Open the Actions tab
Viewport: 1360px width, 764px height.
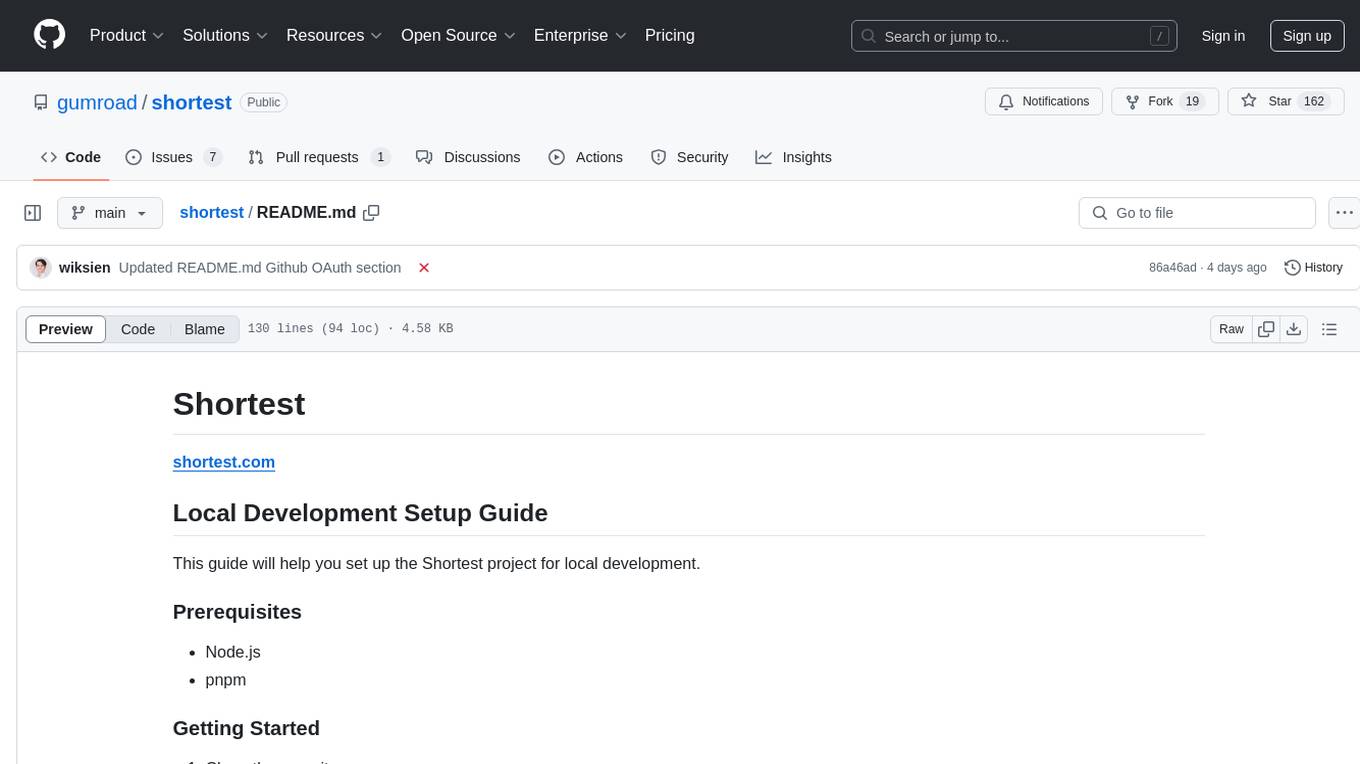(586, 157)
